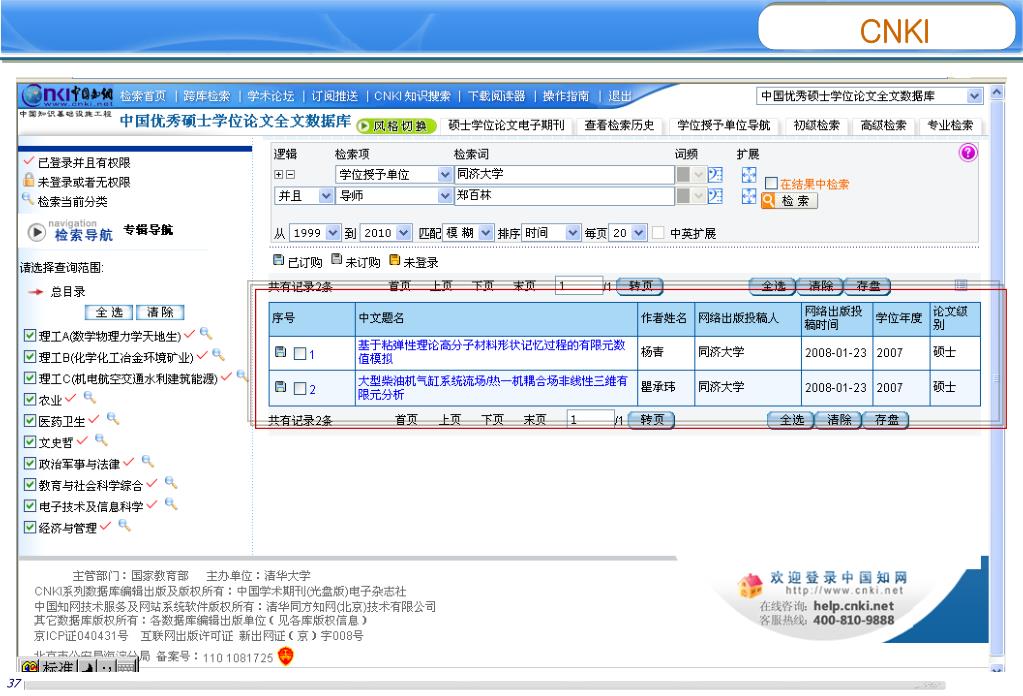Click magnifier icon beside 理工B category

[x=218, y=355]
